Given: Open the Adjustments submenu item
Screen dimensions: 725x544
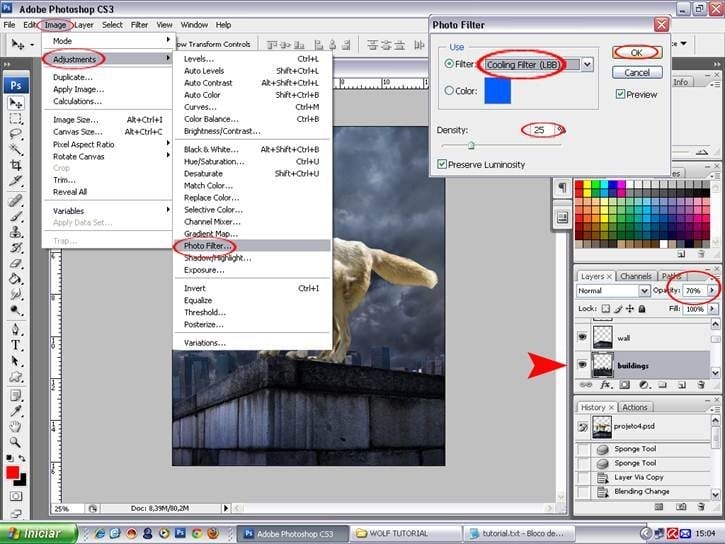Looking at the screenshot, I should pyautogui.click(x=107, y=59).
